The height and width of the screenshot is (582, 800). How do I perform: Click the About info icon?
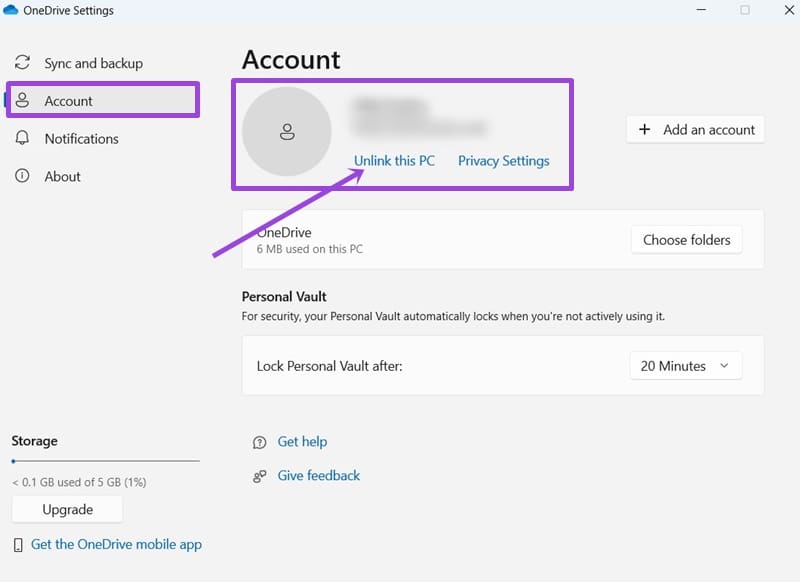pos(24,176)
